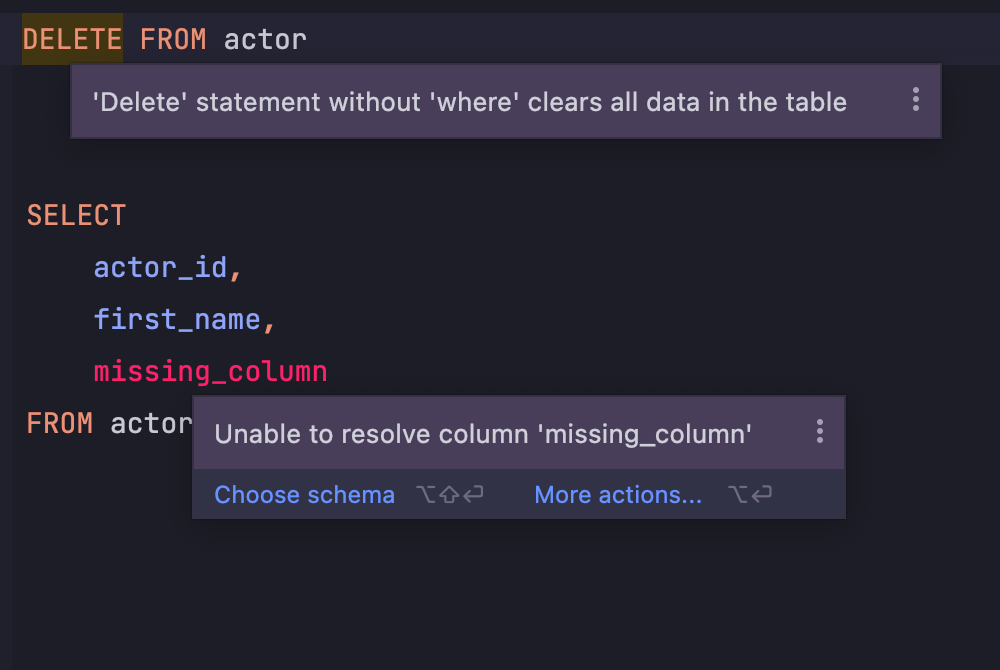The image size is (1000, 670).
Task: Click the Delete-without-where warning message
Action: pyautogui.click(x=469, y=102)
